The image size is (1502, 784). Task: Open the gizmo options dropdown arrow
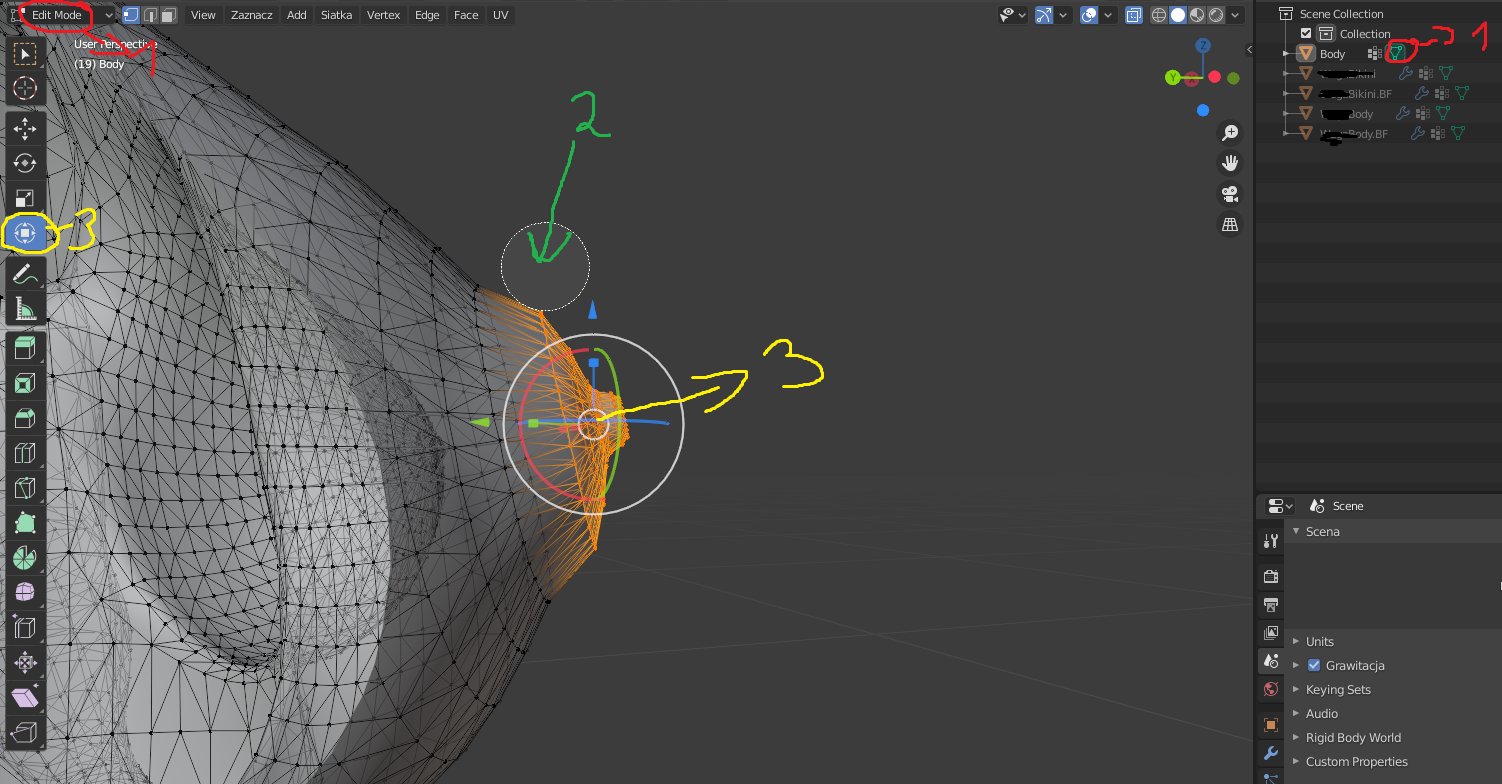(x=1064, y=15)
